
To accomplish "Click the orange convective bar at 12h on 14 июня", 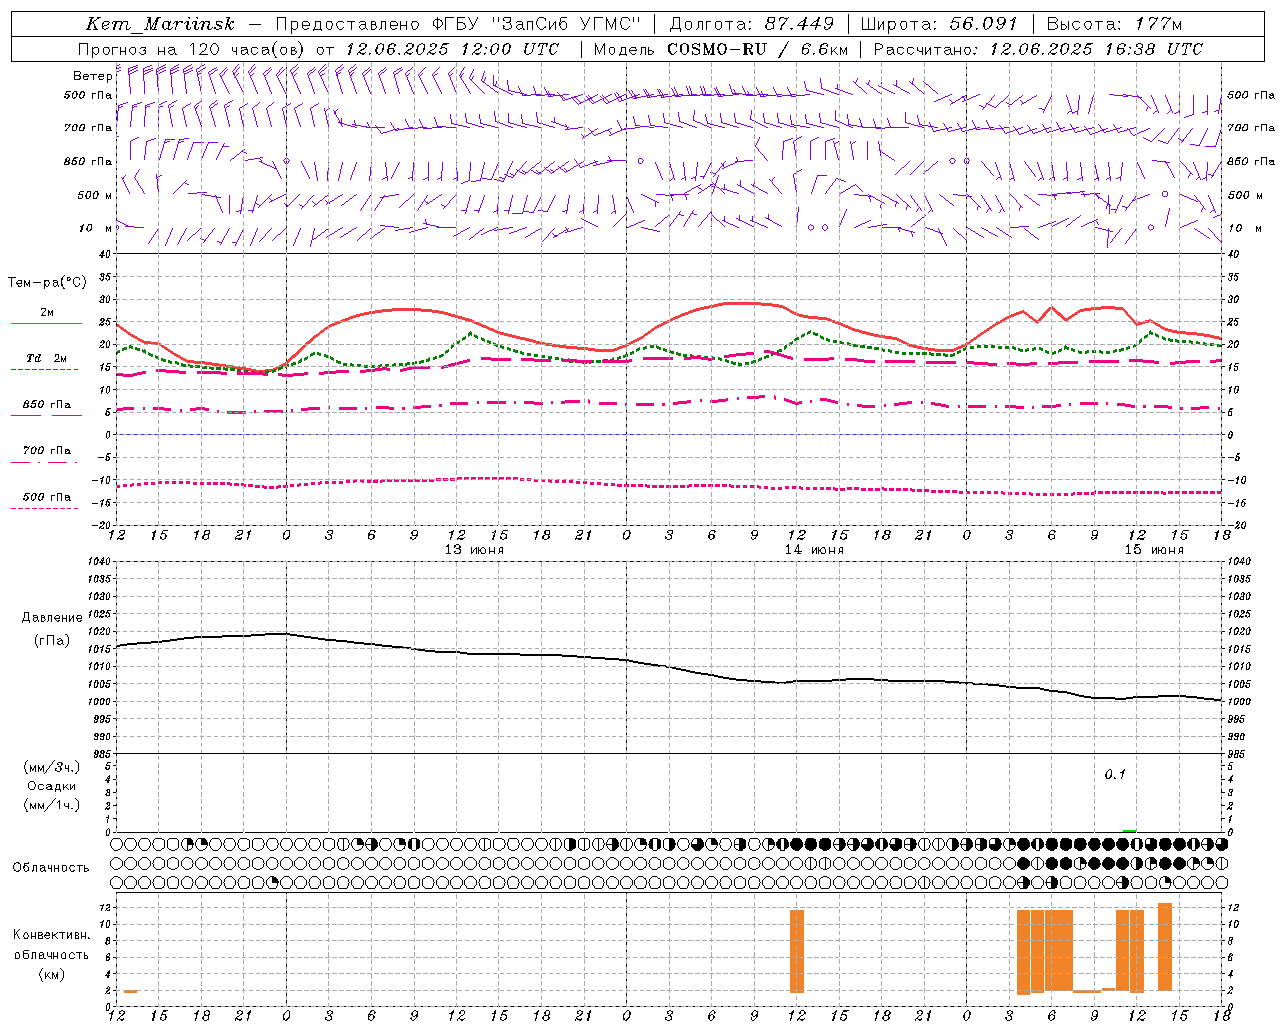I will click(x=797, y=951).
